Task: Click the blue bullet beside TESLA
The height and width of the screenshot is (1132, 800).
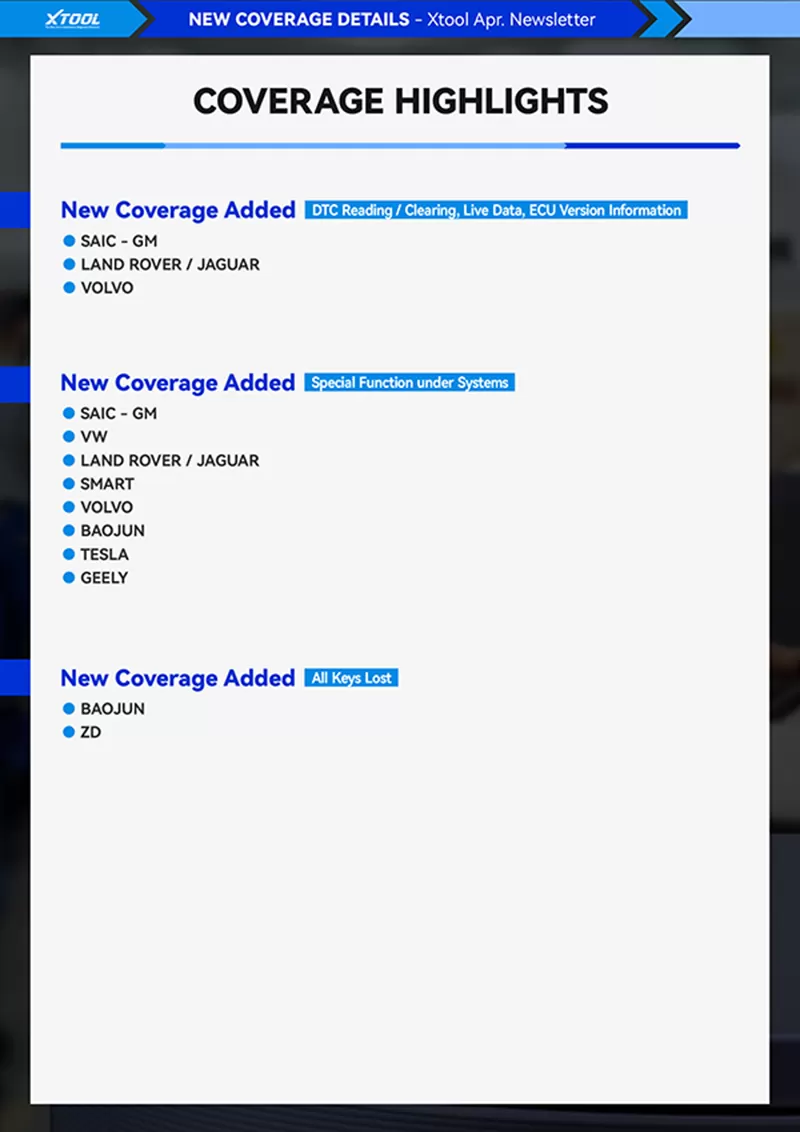Action: pyautogui.click(x=69, y=554)
